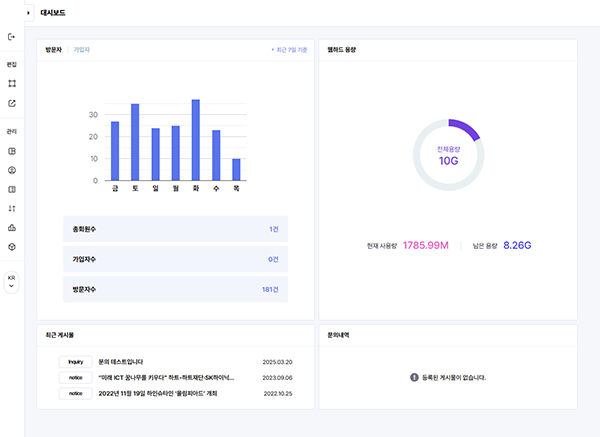Open the two-column panel icon in sidebar
This screenshot has height=437, width=600.
pos(12,189)
